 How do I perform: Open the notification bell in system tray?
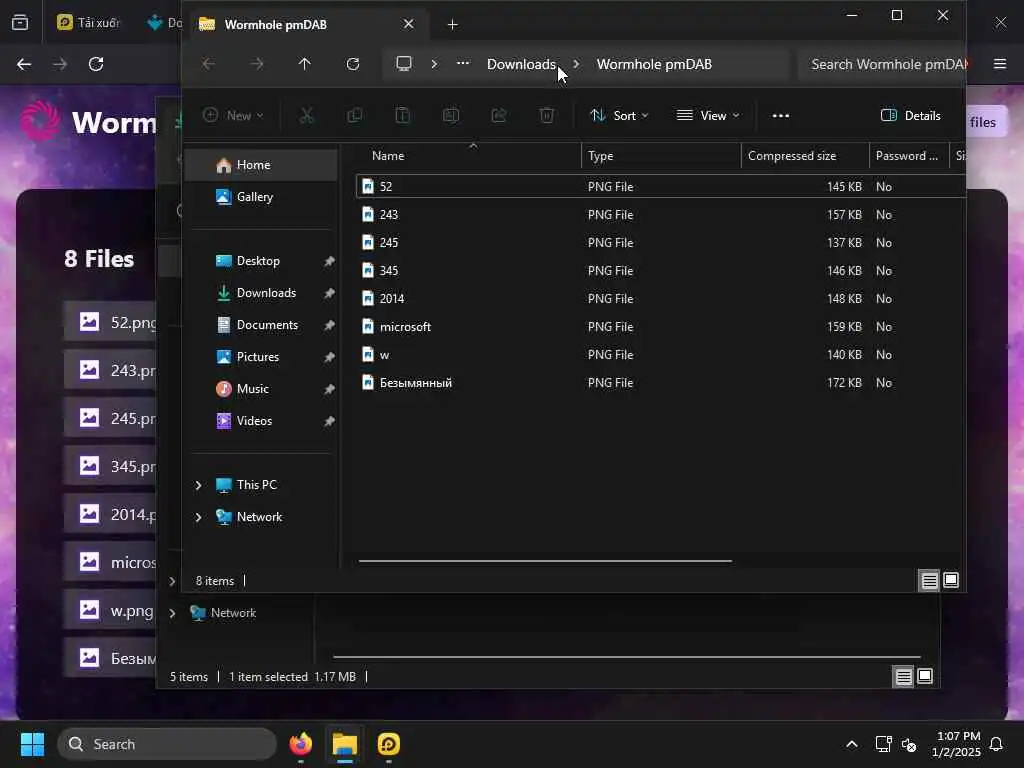pyautogui.click(x=996, y=744)
